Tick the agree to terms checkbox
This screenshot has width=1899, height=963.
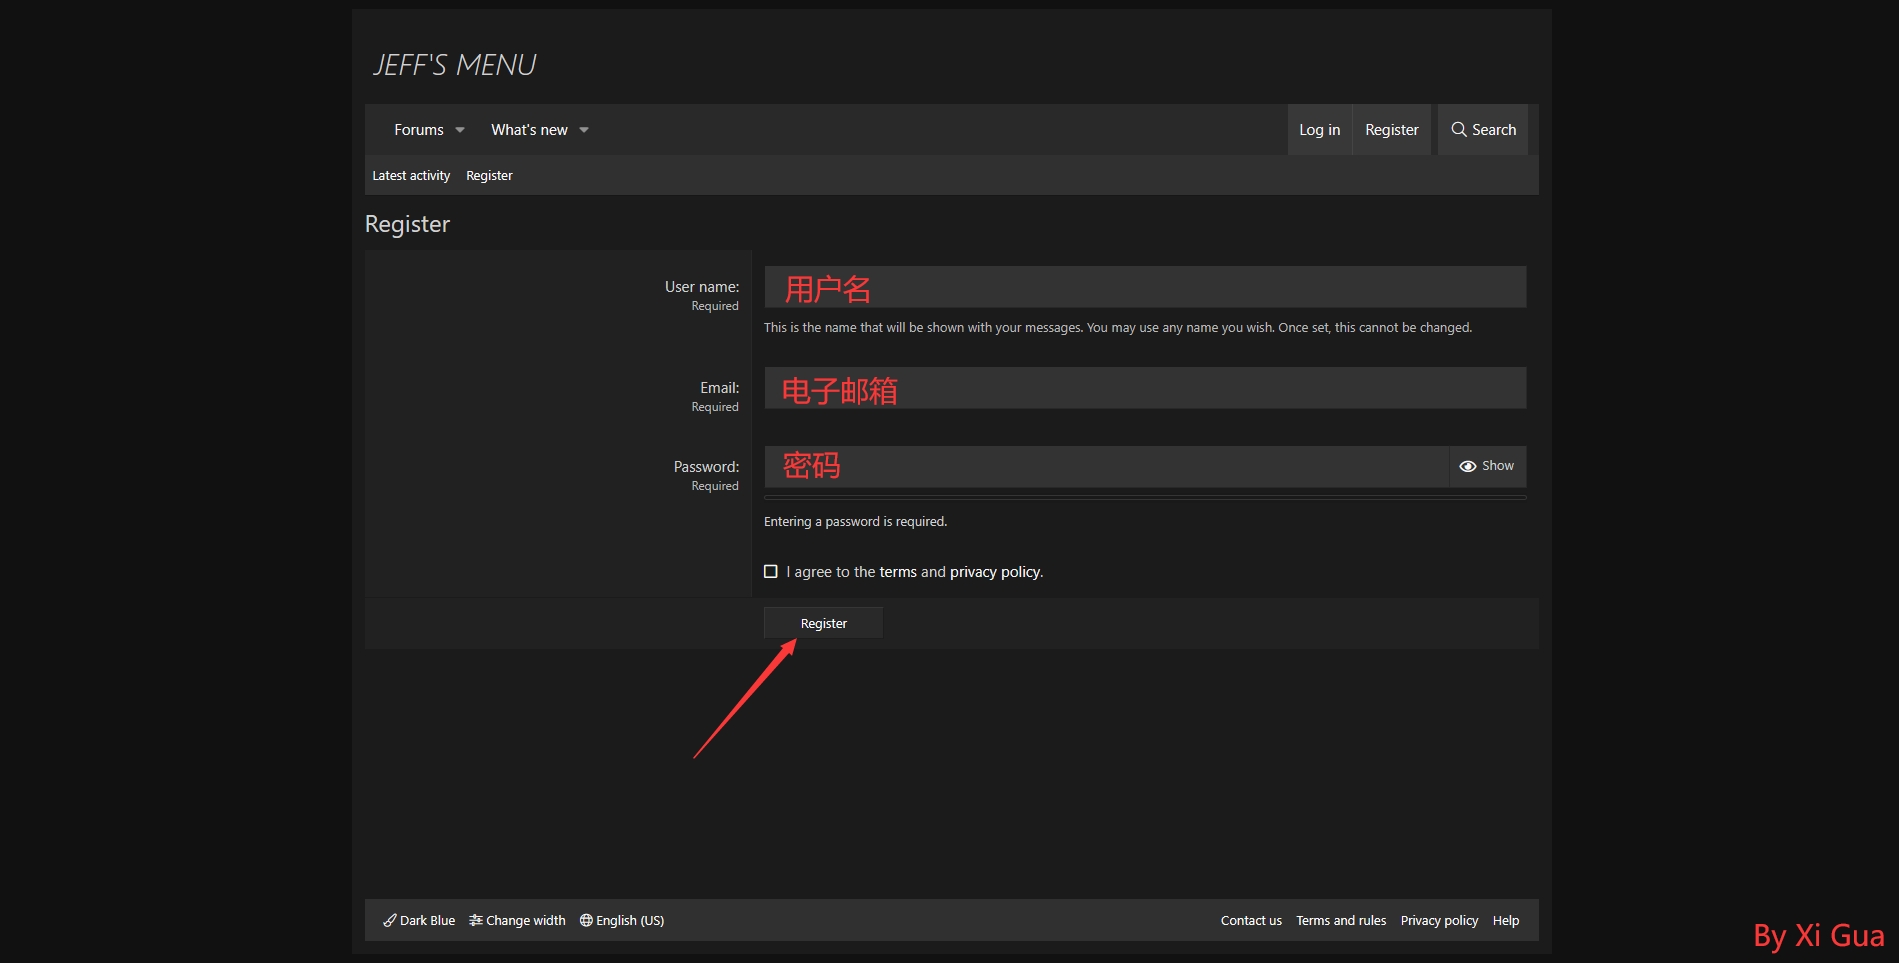771,572
